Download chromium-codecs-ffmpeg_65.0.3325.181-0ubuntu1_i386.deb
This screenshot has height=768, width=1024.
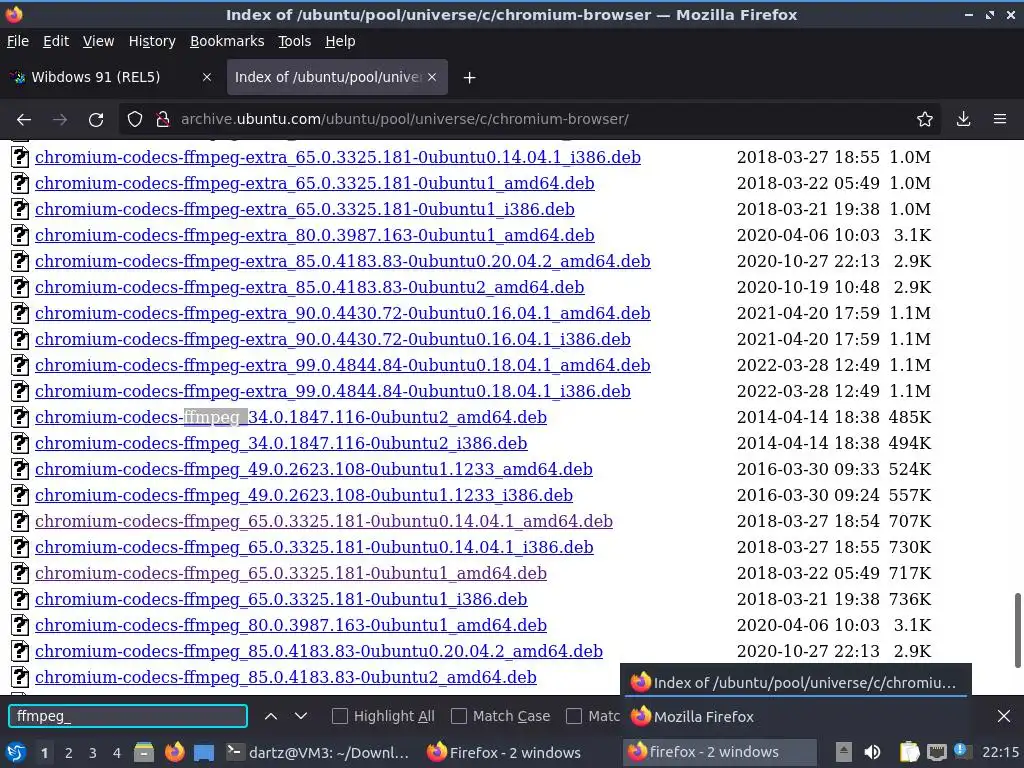[x=281, y=600]
